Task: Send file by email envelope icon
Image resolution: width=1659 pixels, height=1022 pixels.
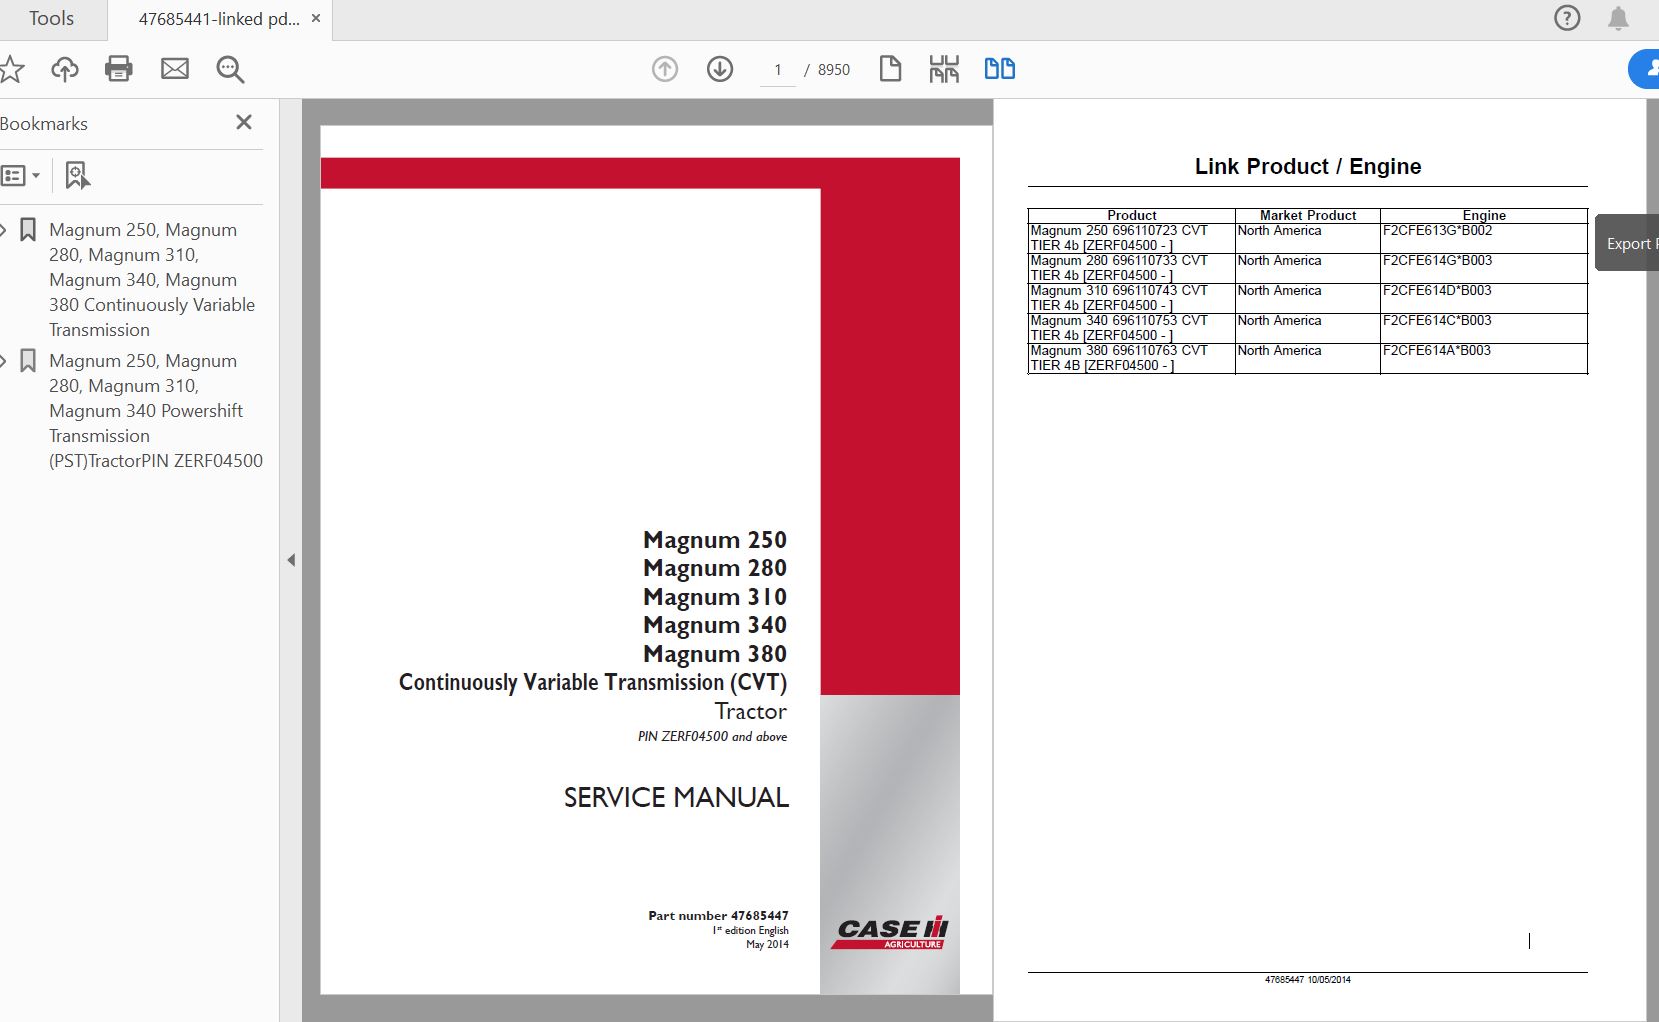Action: point(175,69)
